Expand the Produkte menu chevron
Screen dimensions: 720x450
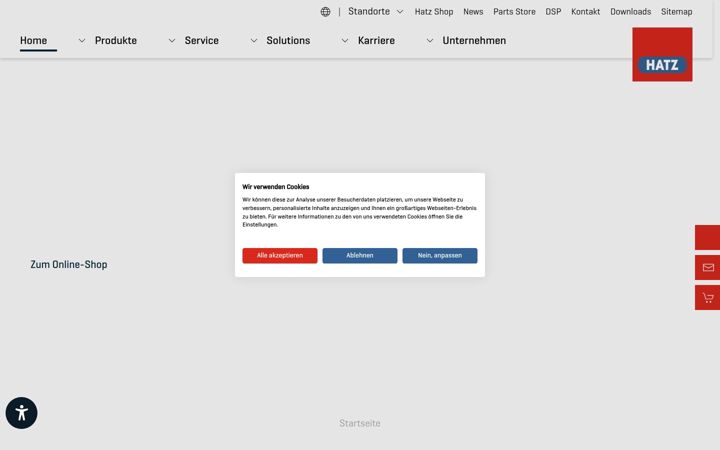tap(82, 40)
